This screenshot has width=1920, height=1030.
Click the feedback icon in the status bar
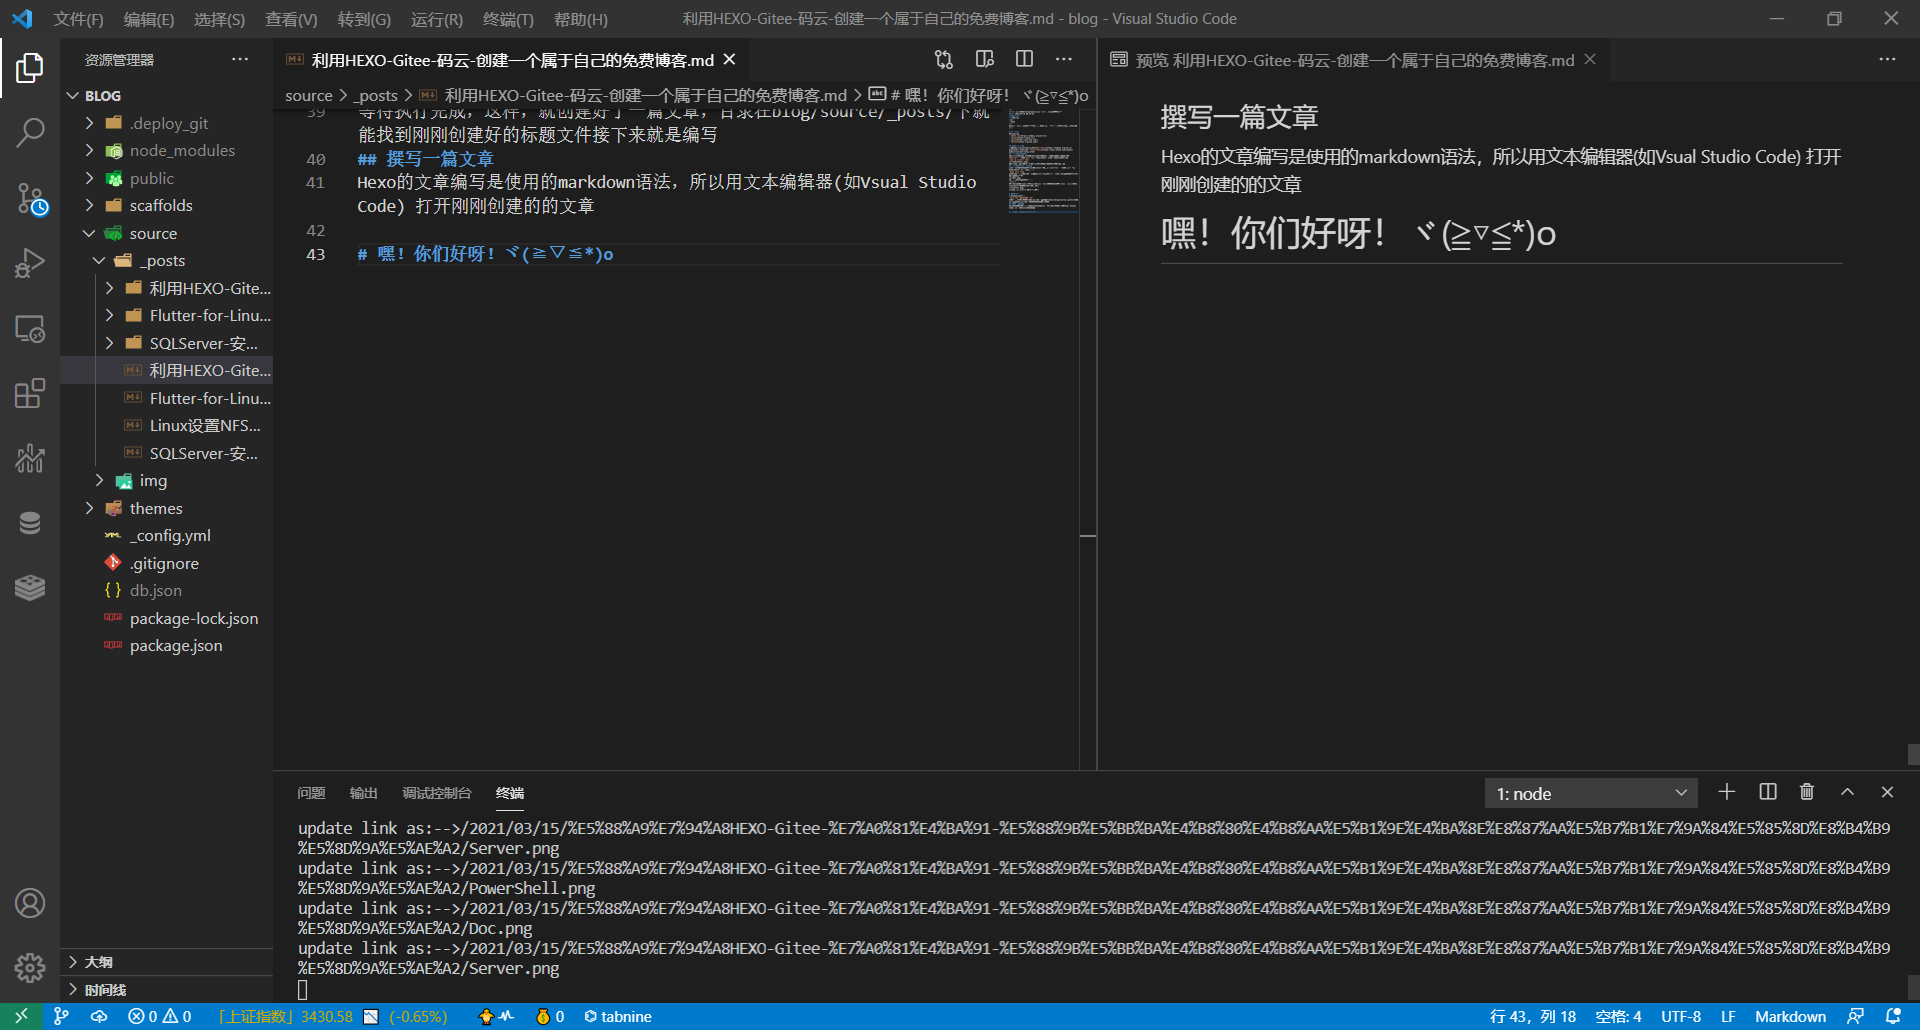[x=1855, y=1016]
